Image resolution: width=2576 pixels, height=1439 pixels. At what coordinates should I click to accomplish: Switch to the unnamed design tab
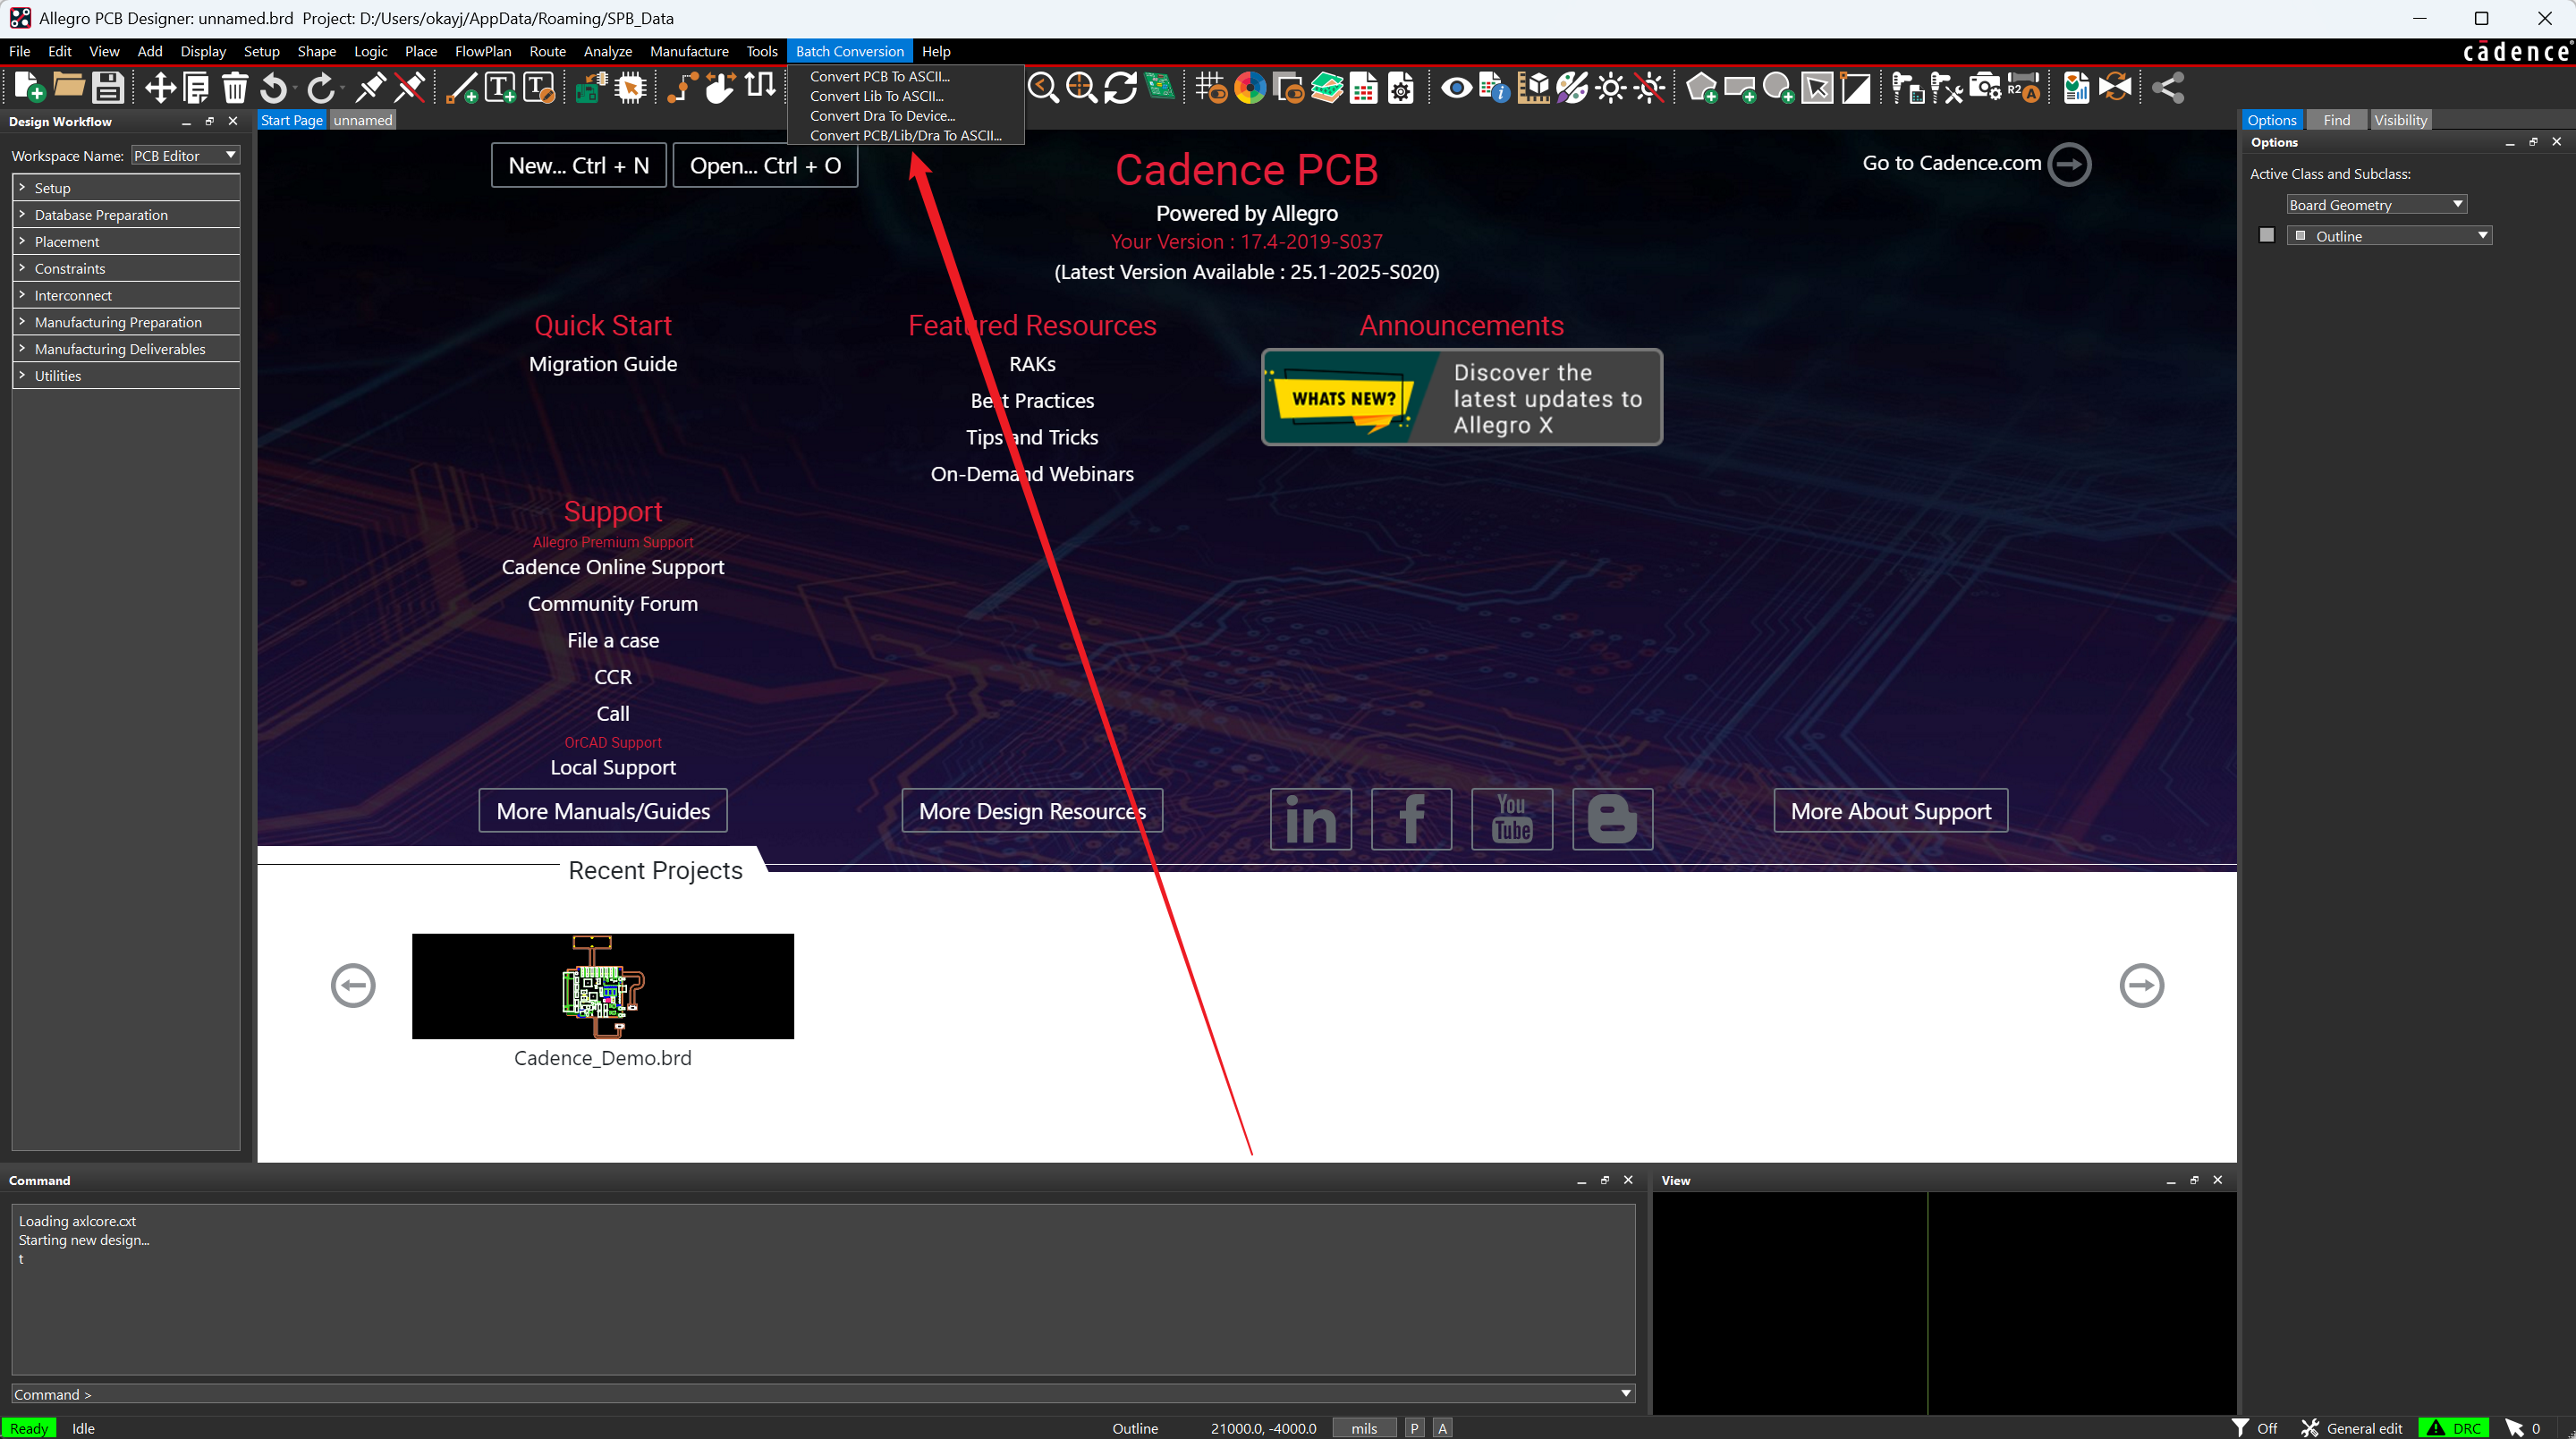[x=362, y=120]
